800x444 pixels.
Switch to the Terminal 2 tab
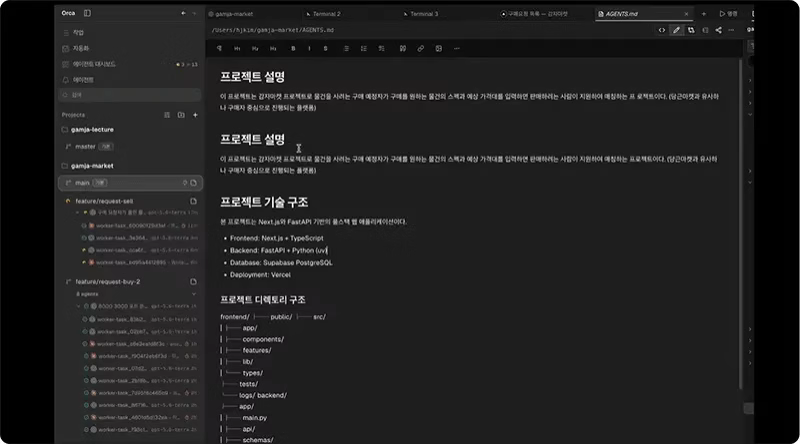[323, 14]
